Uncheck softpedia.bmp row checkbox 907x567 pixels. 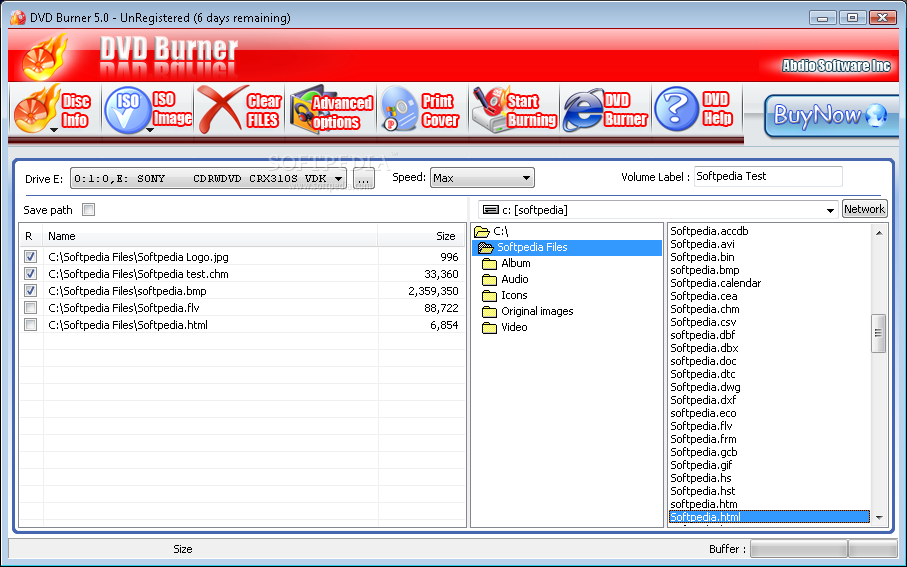(x=31, y=290)
